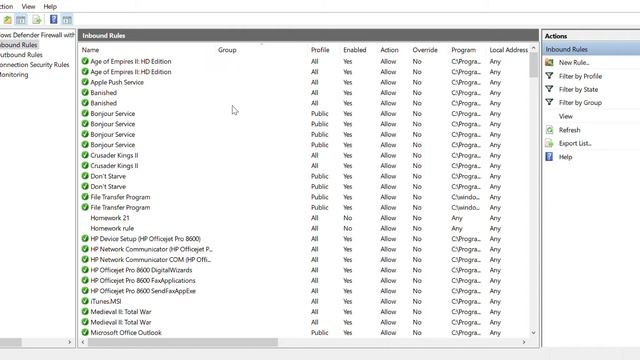Image resolution: width=640 pixels, height=360 pixels.
Task: Click green check icon for HP Officejet SendFaxAppExe
Action: [85, 291]
